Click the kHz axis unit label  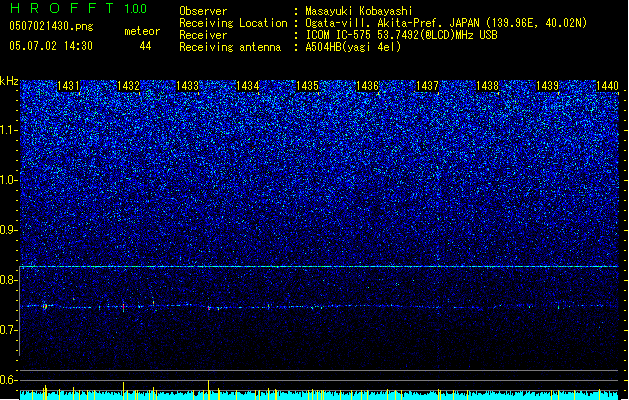pyautogui.click(x=9, y=81)
